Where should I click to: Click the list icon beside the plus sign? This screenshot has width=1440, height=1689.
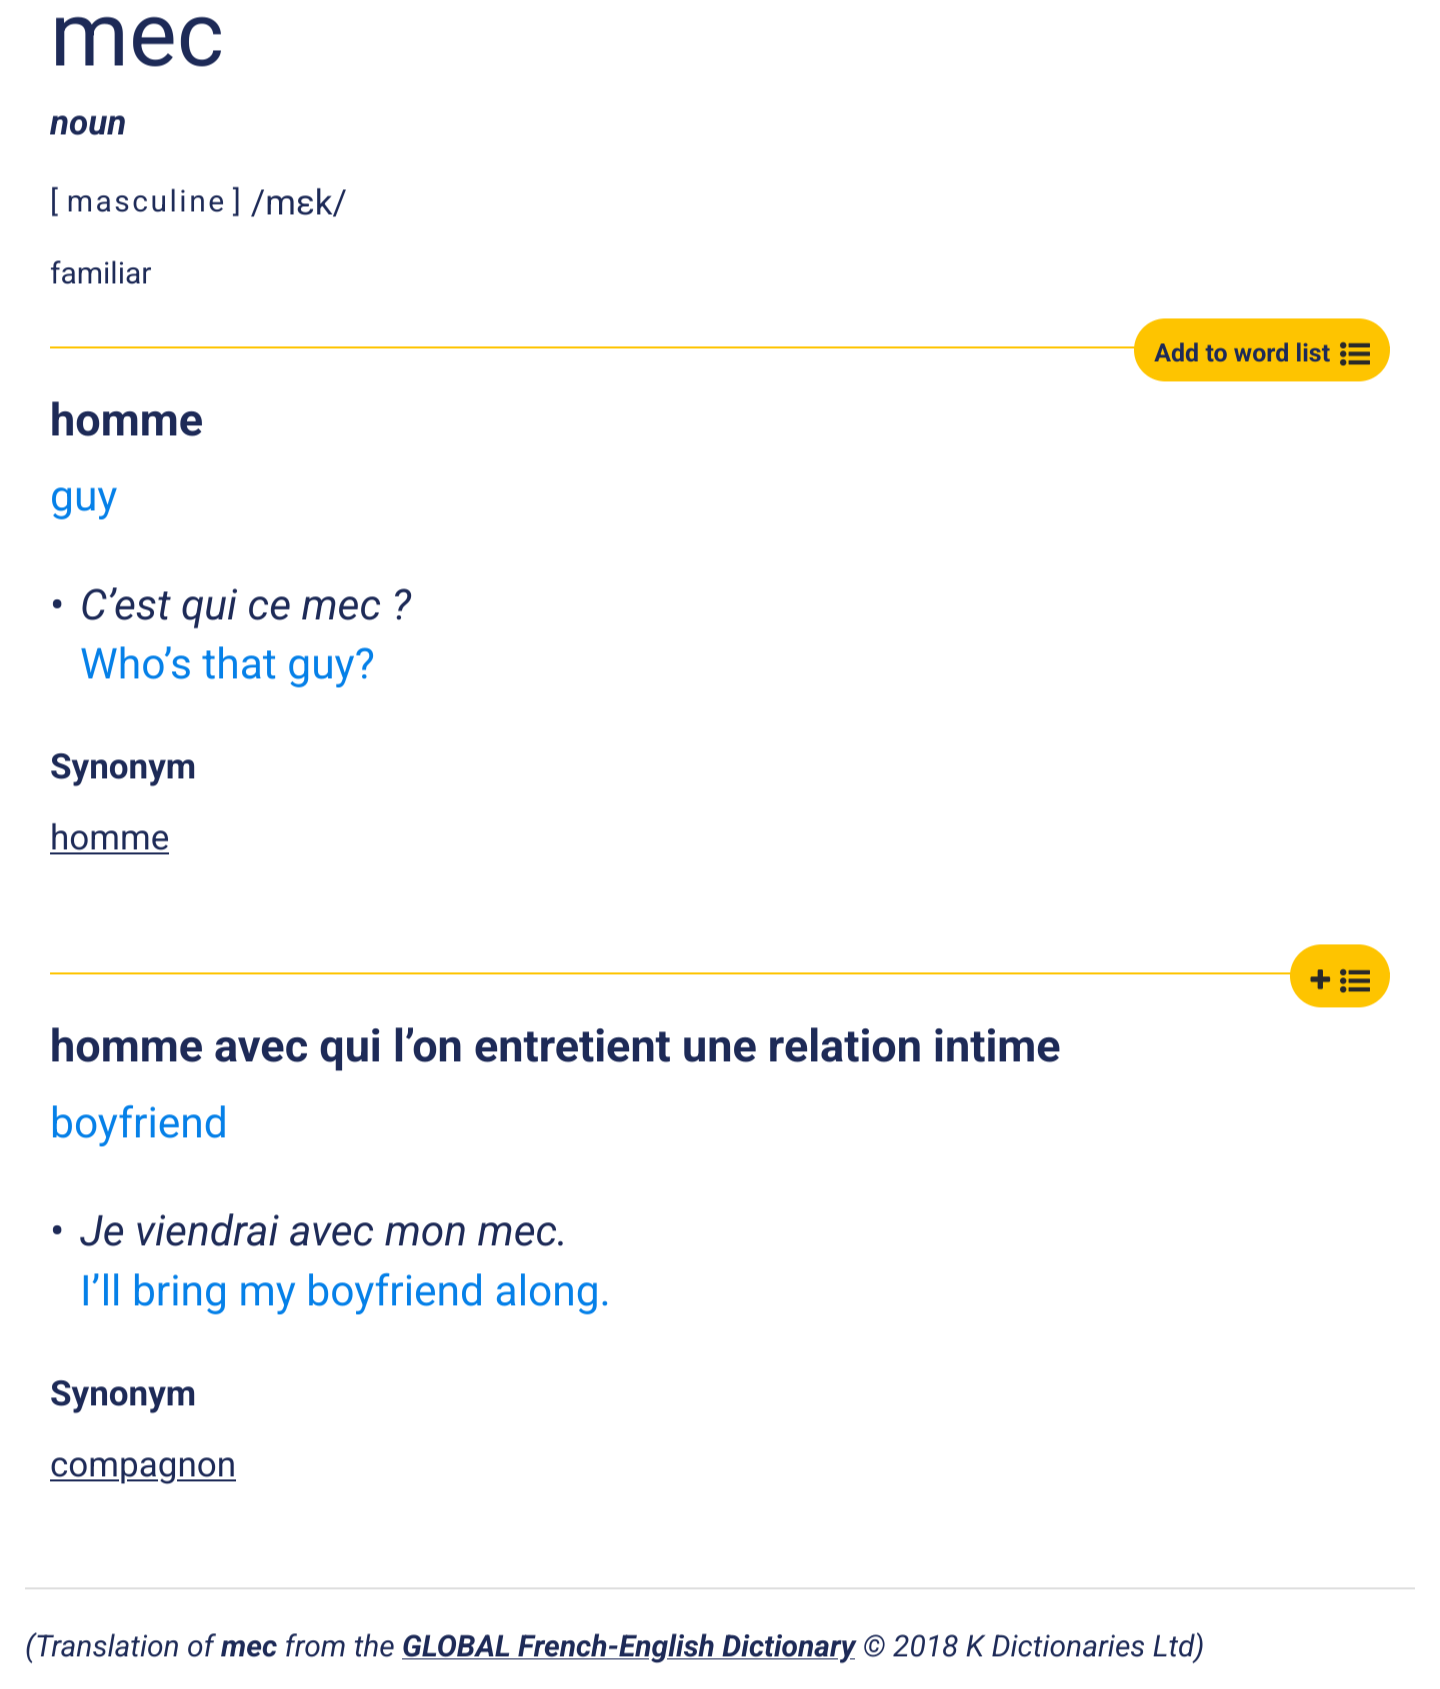click(x=1355, y=979)
